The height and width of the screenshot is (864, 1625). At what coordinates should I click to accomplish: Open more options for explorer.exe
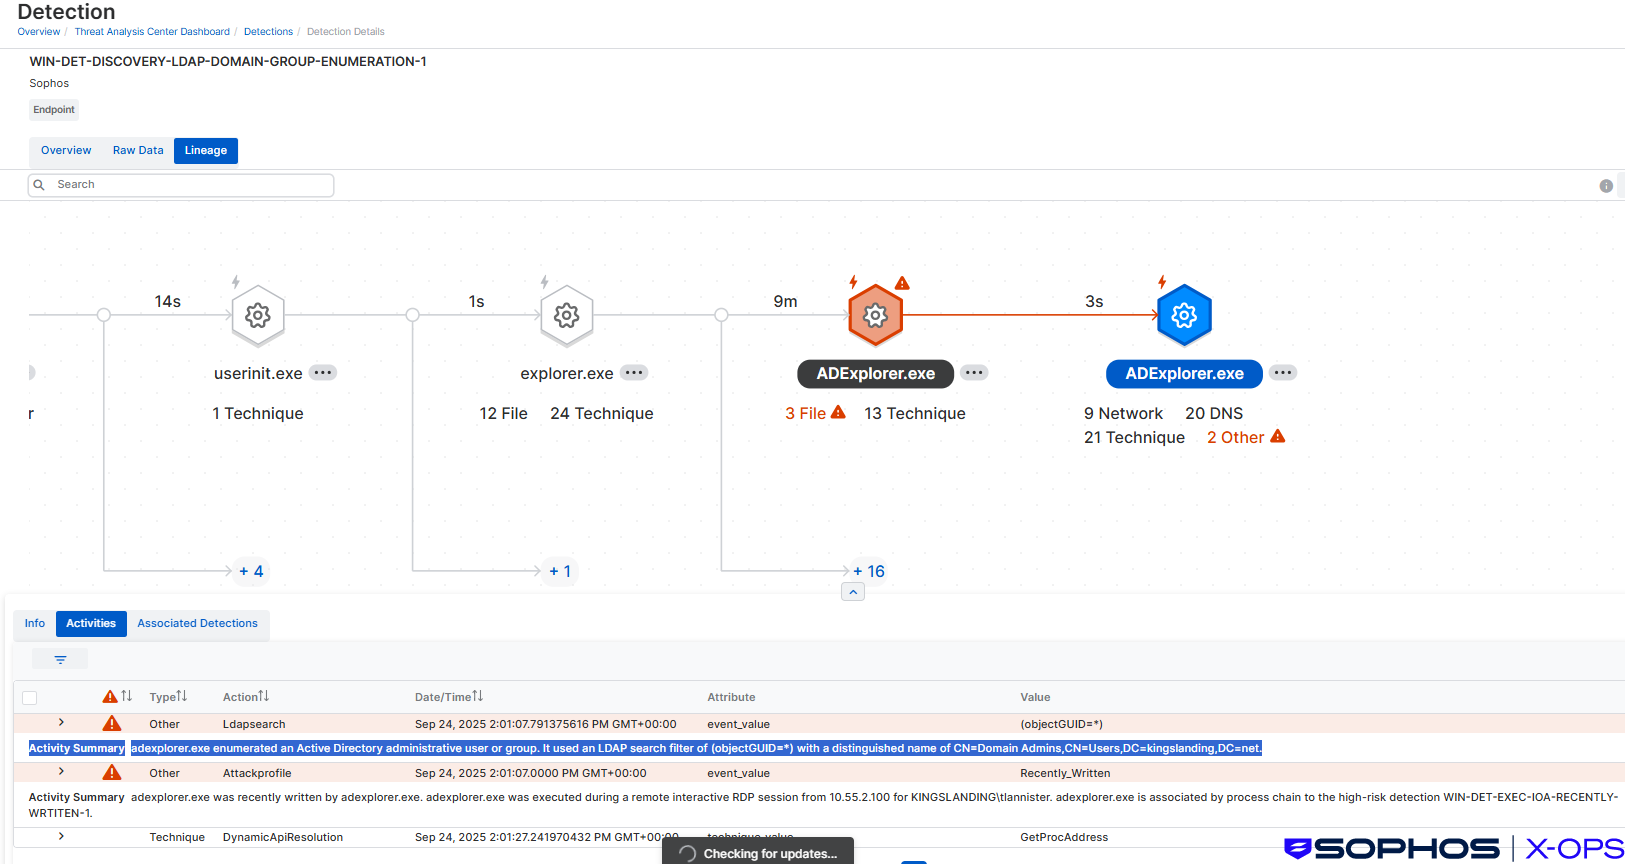634,373
